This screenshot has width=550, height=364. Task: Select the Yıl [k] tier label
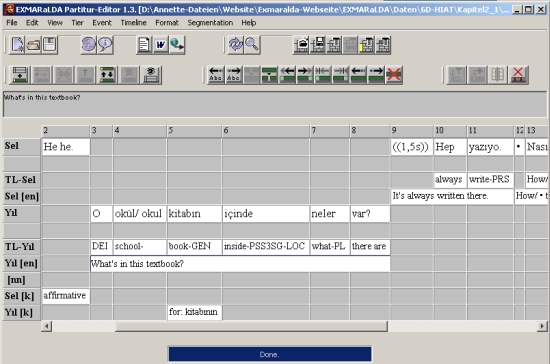click(21, 312)
